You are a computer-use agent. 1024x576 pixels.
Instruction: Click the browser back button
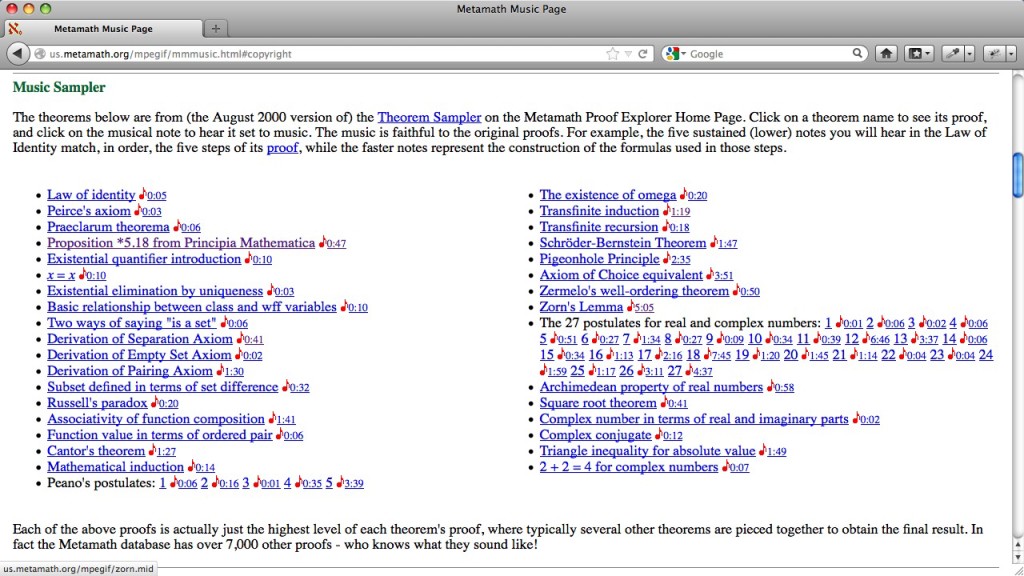(18, 54)
